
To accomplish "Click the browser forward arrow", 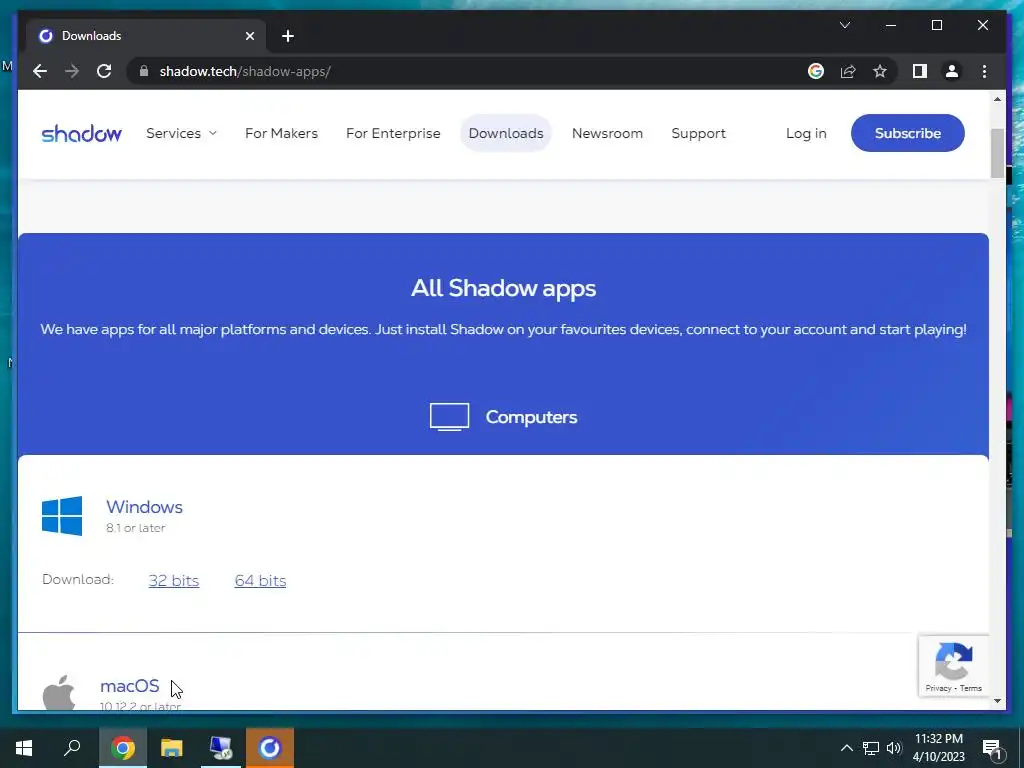I will coord(72,71).
